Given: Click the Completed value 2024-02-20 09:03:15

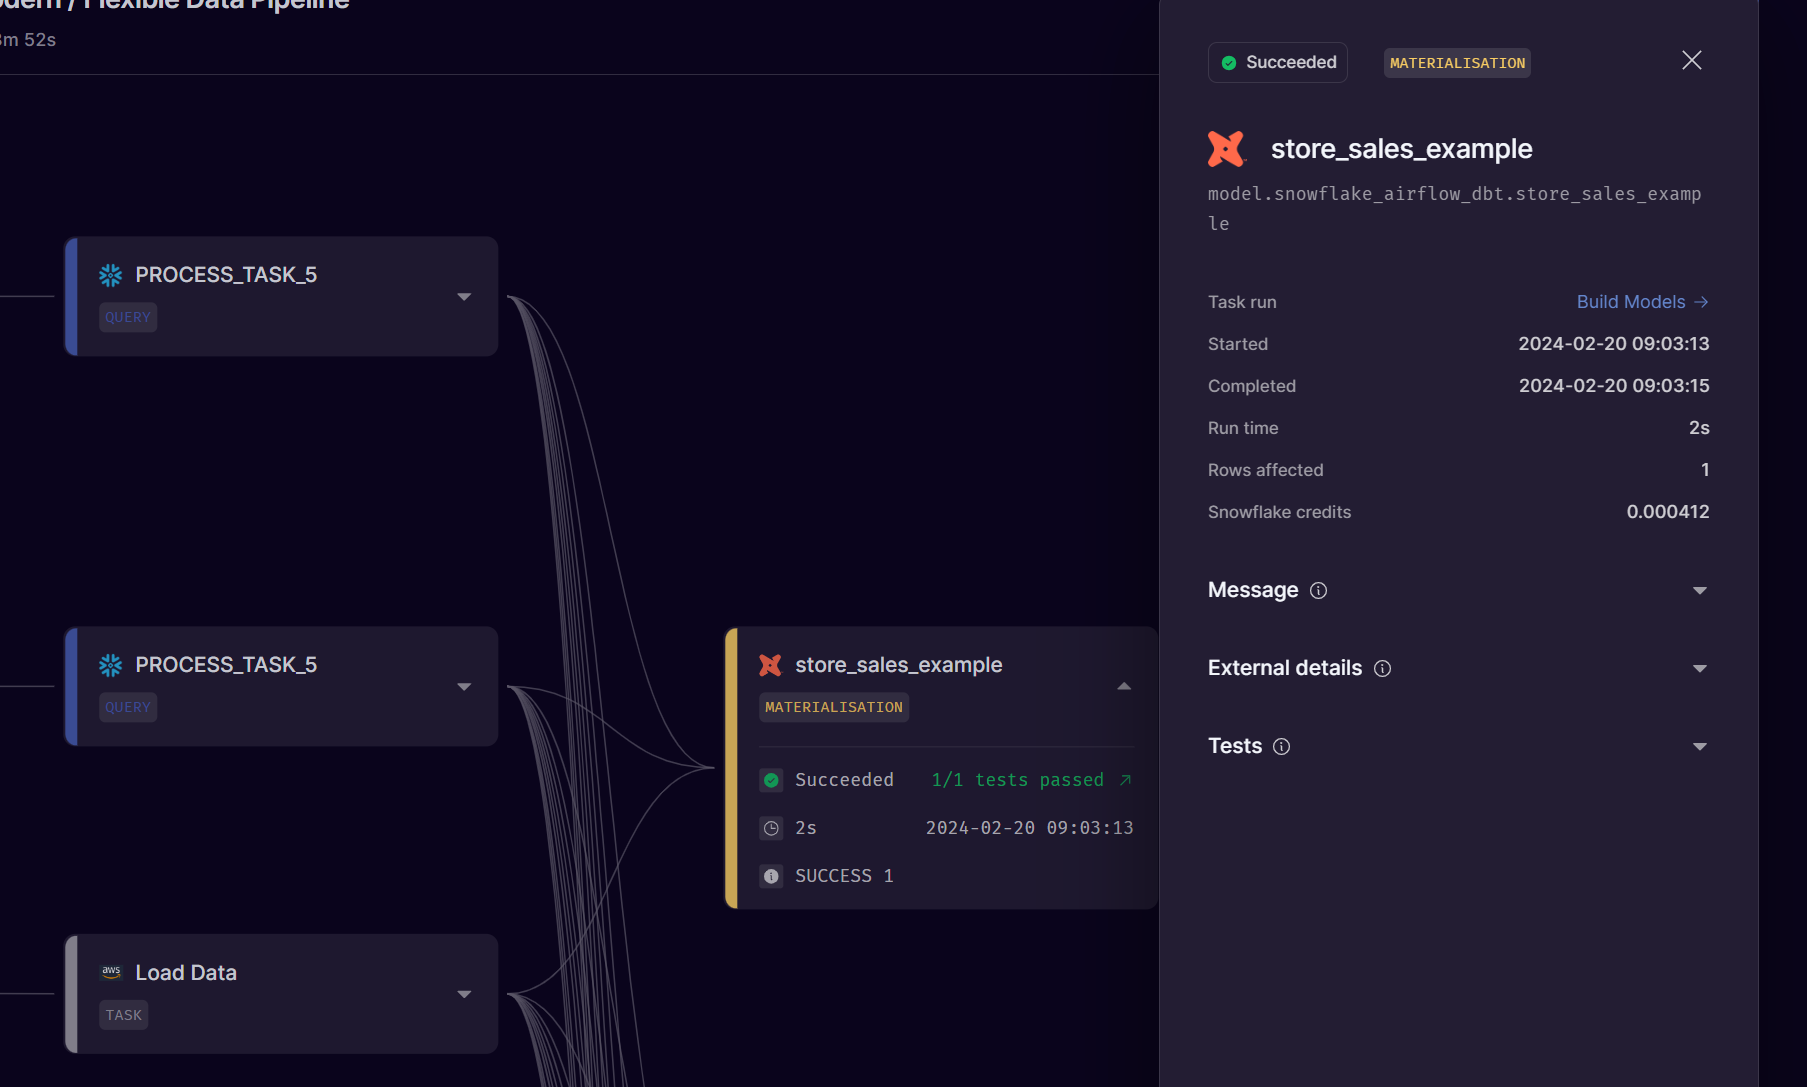Looking at the screenshot, I should tap(1614, 386).
